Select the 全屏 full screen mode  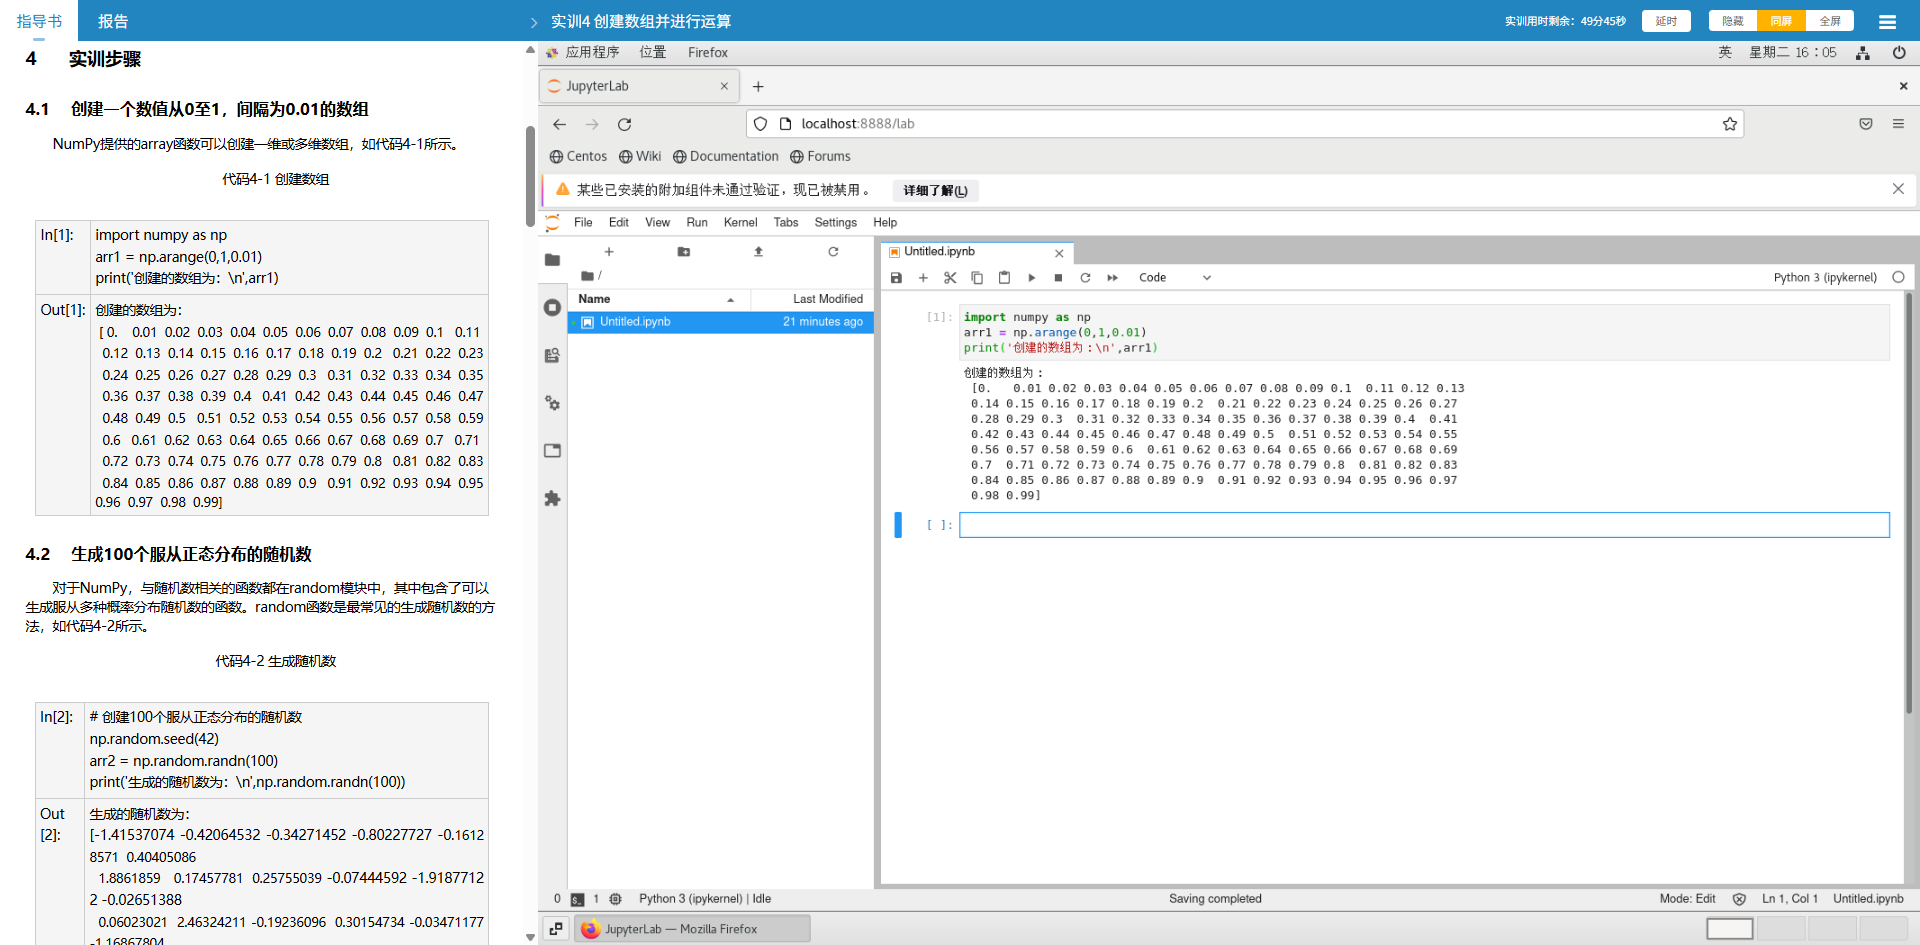(1830, 21)
